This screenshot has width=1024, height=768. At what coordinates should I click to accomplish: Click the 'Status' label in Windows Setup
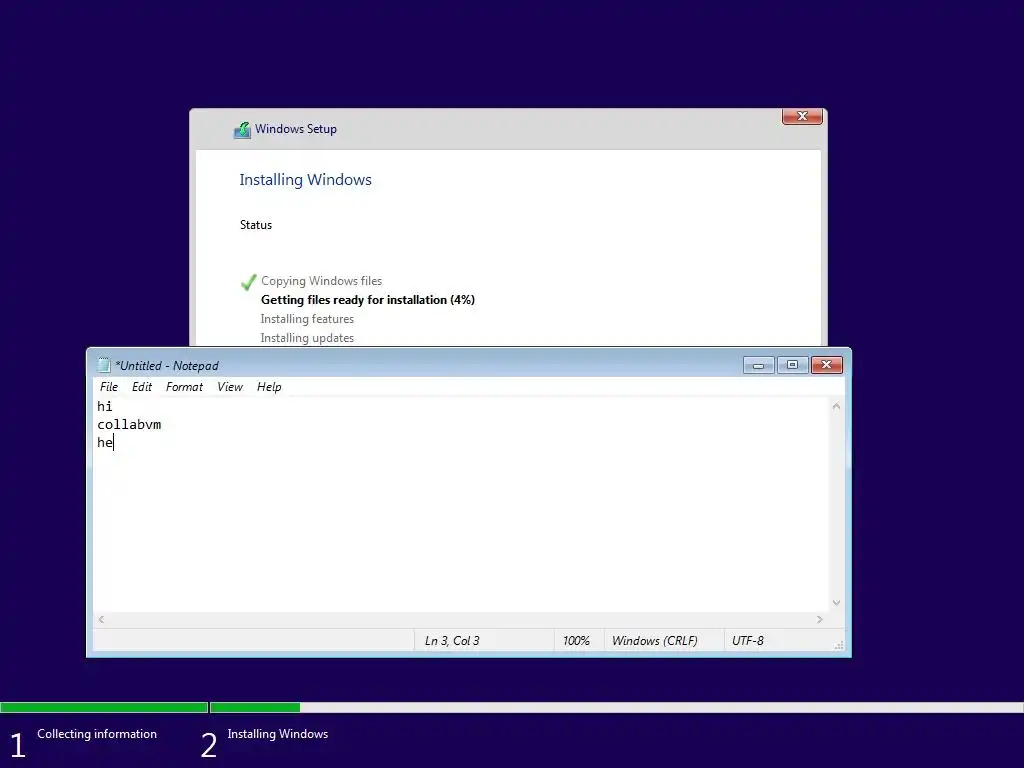(255, 225)
